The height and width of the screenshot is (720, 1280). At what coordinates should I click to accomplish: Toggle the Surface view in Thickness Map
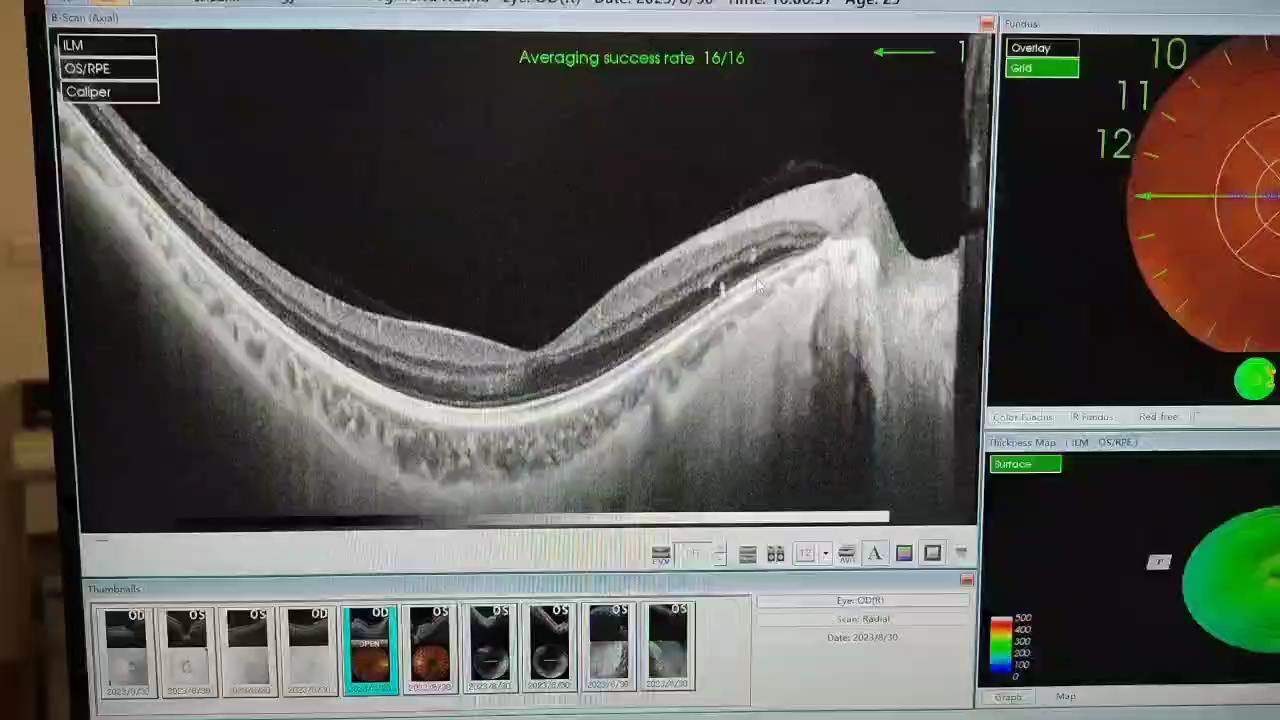click(1025, 464)
